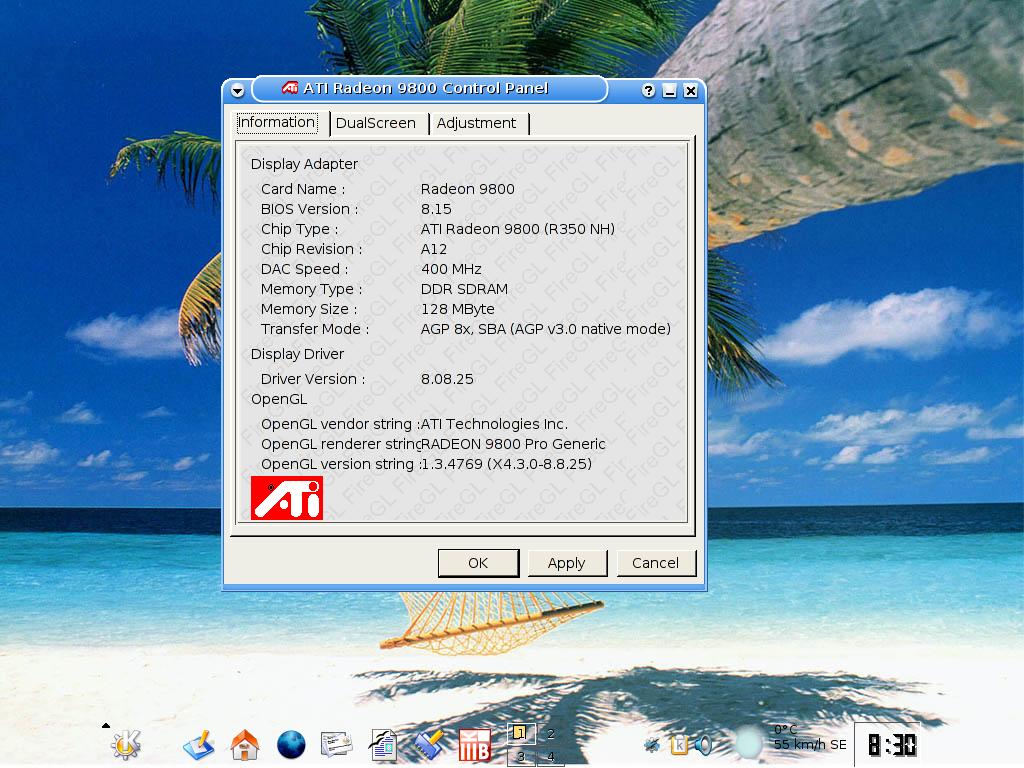Open the pencil drawing application icon
The height and width of the screenshot is (768, 1024).
[199, 745]
